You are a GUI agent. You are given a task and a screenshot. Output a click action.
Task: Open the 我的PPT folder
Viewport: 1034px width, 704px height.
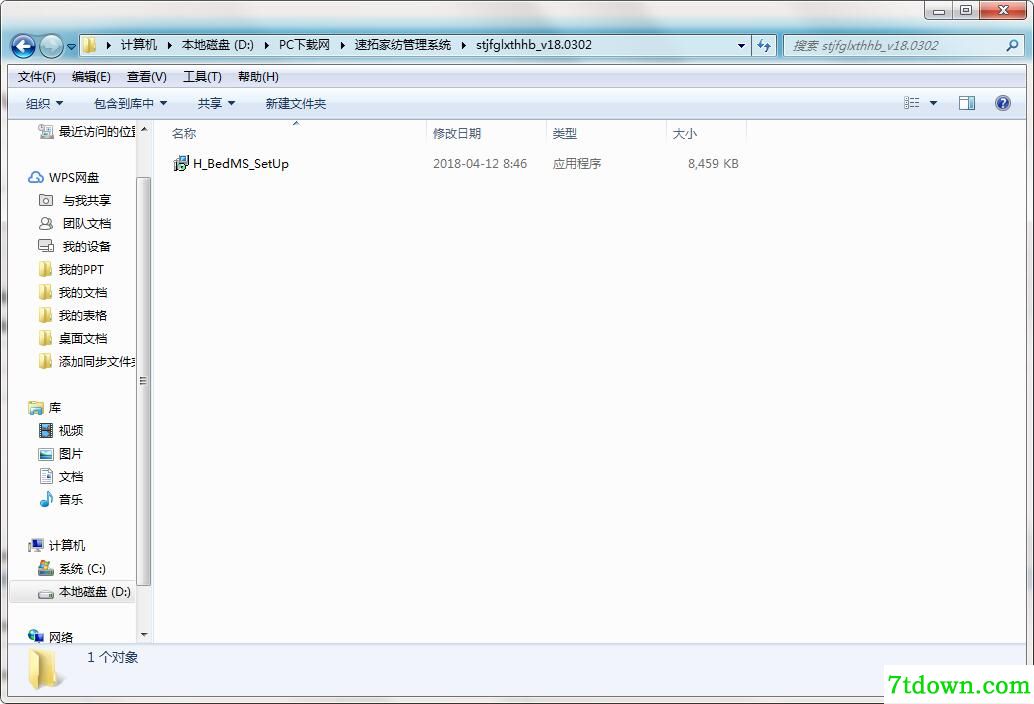coord(71,270)
